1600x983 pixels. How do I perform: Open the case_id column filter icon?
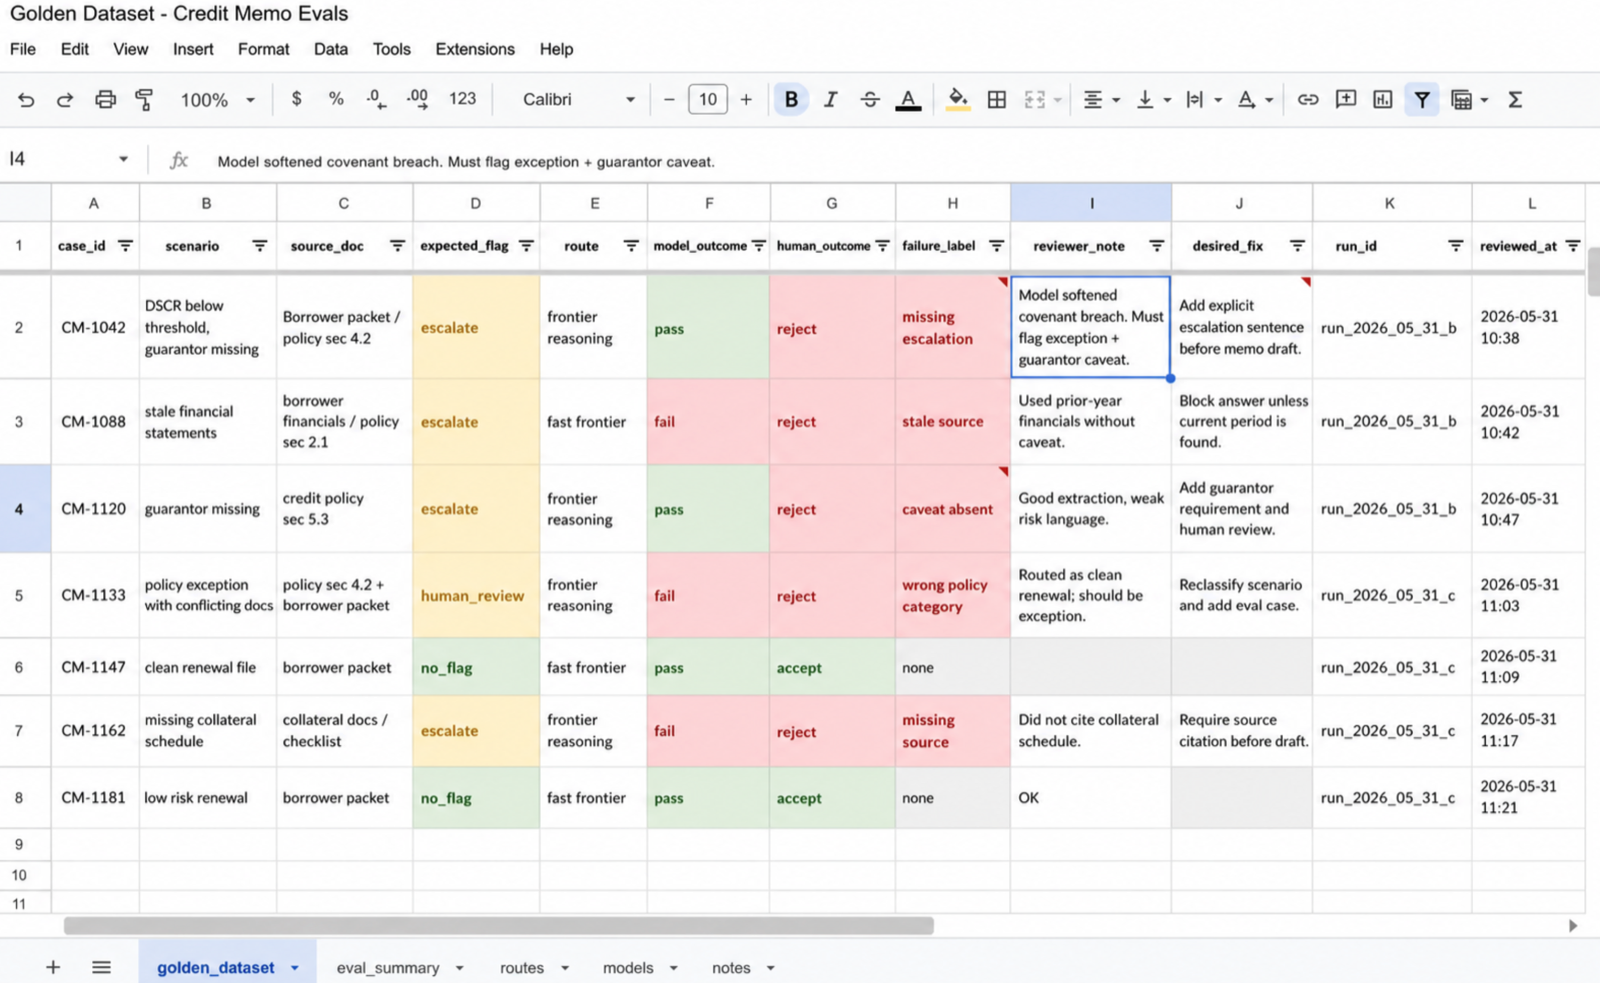pyautogui.click(x=125, y=246)
